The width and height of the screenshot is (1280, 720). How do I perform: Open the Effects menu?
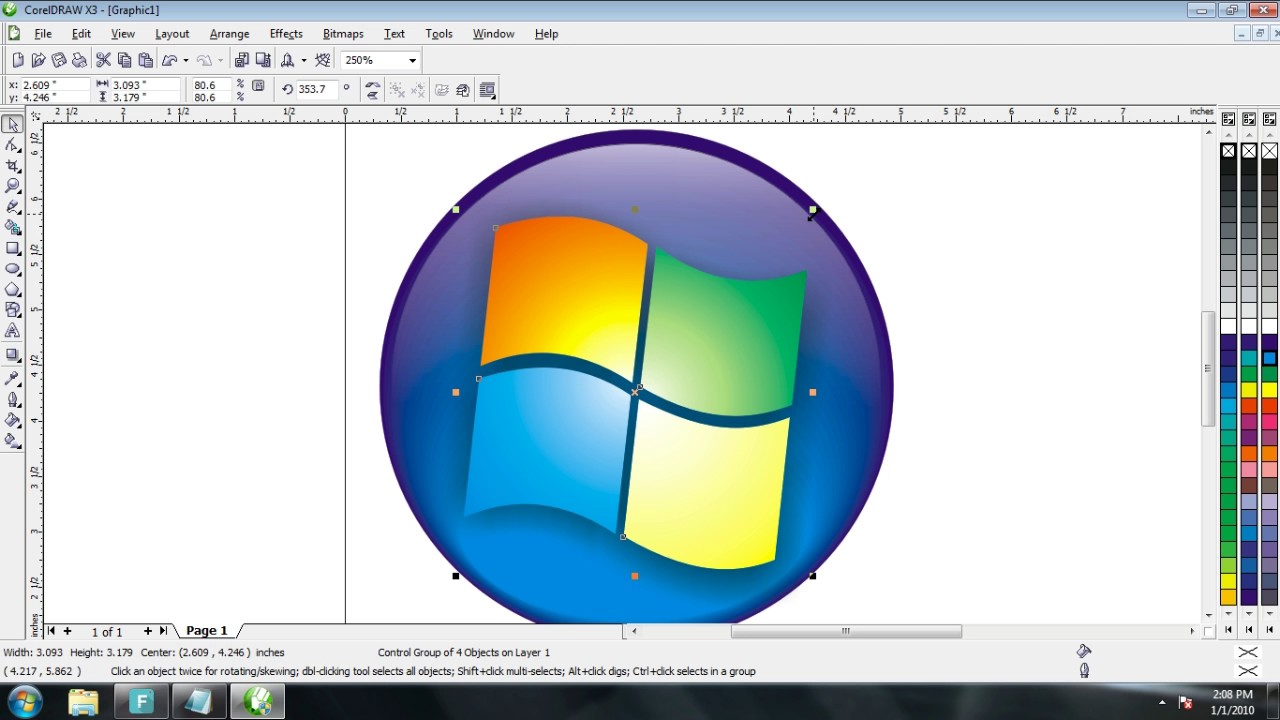coord(286,33)
